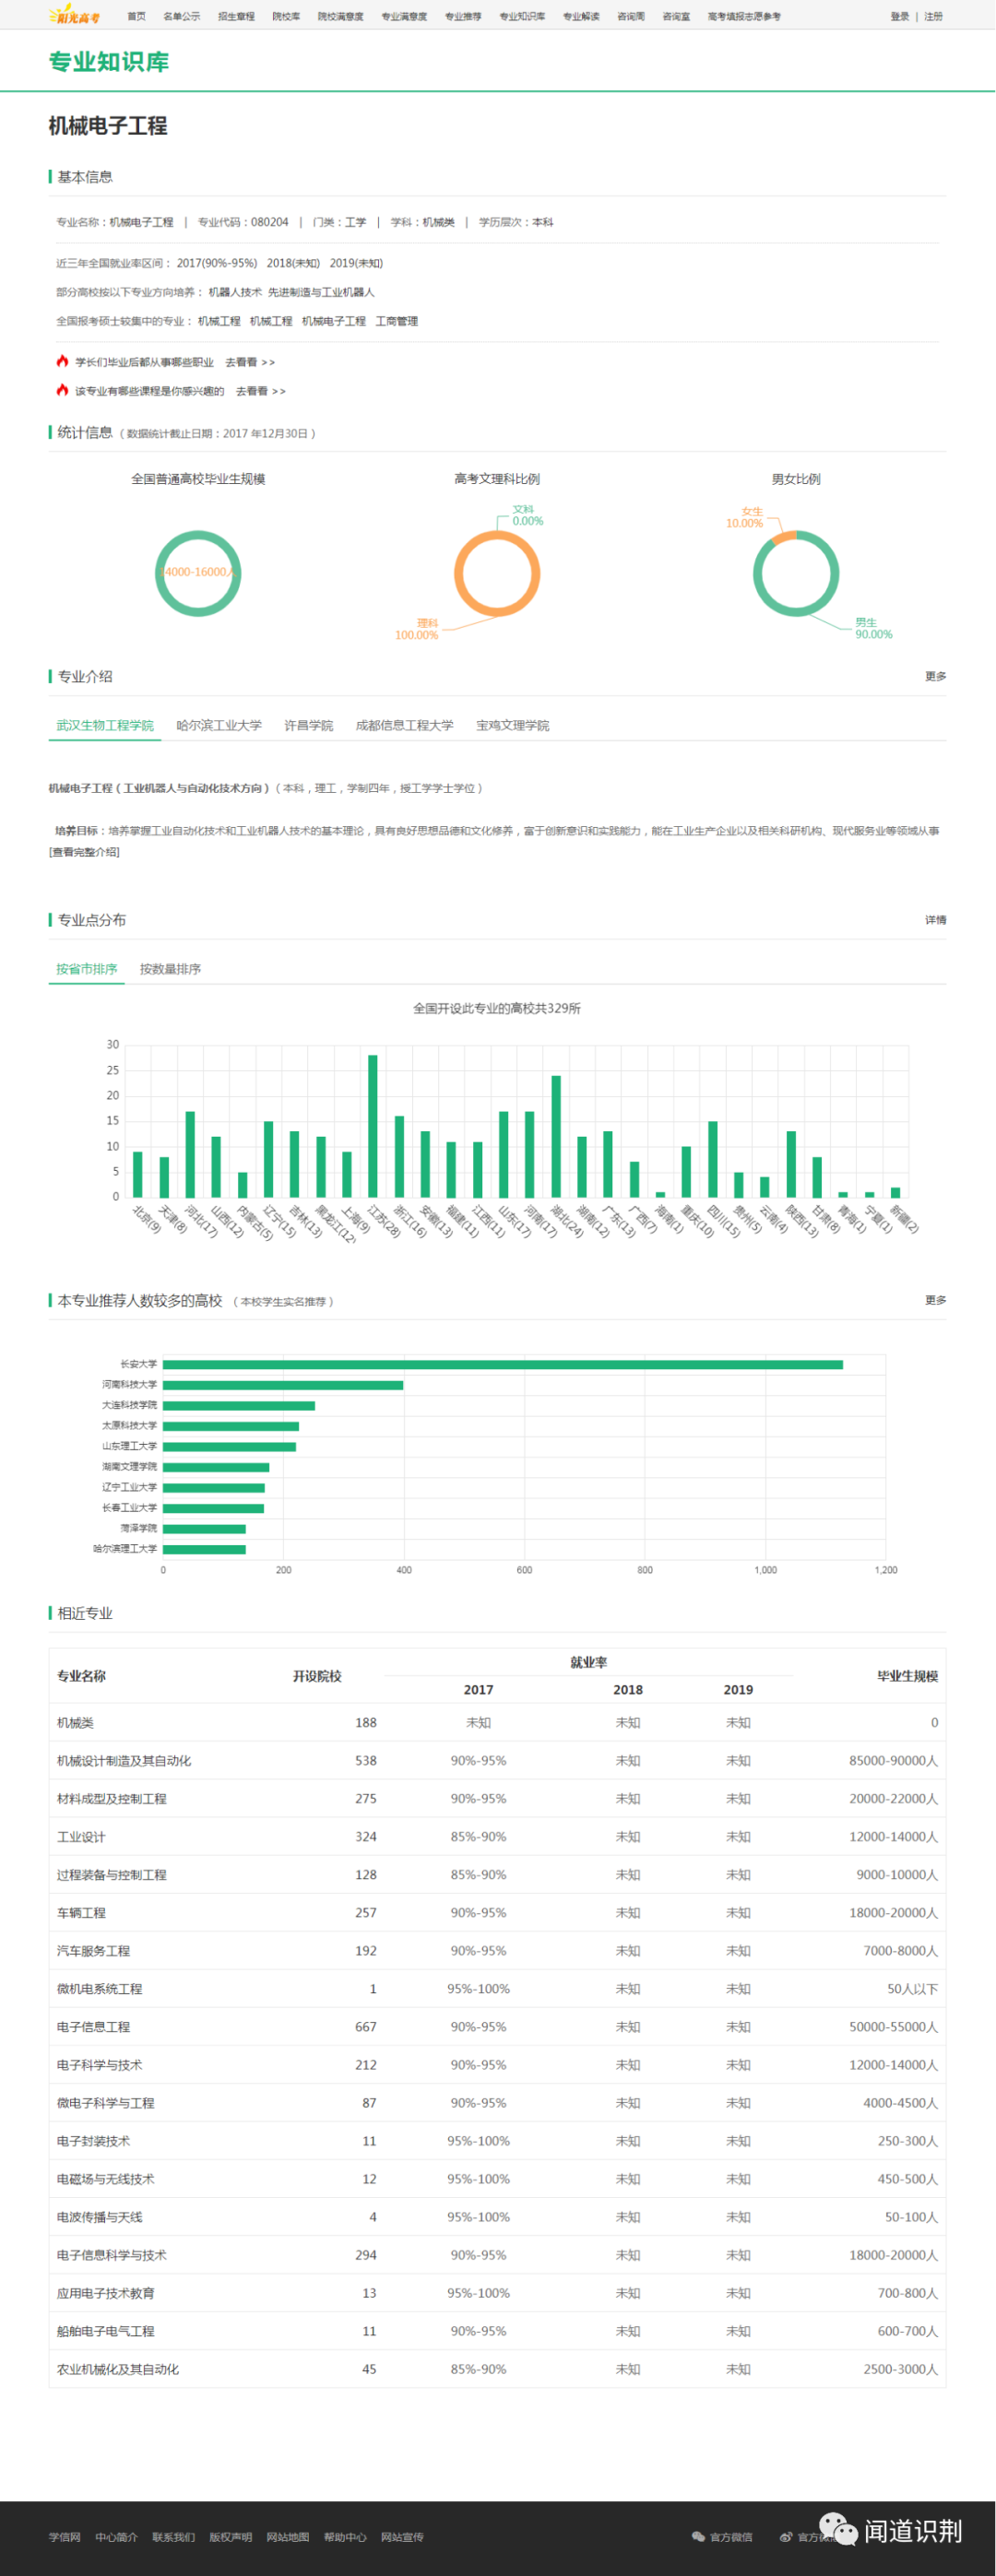This screenshot has height=2576, width=996.
Task: Open the 先进制造与工业机器人 link
Action: pos(321,292)
